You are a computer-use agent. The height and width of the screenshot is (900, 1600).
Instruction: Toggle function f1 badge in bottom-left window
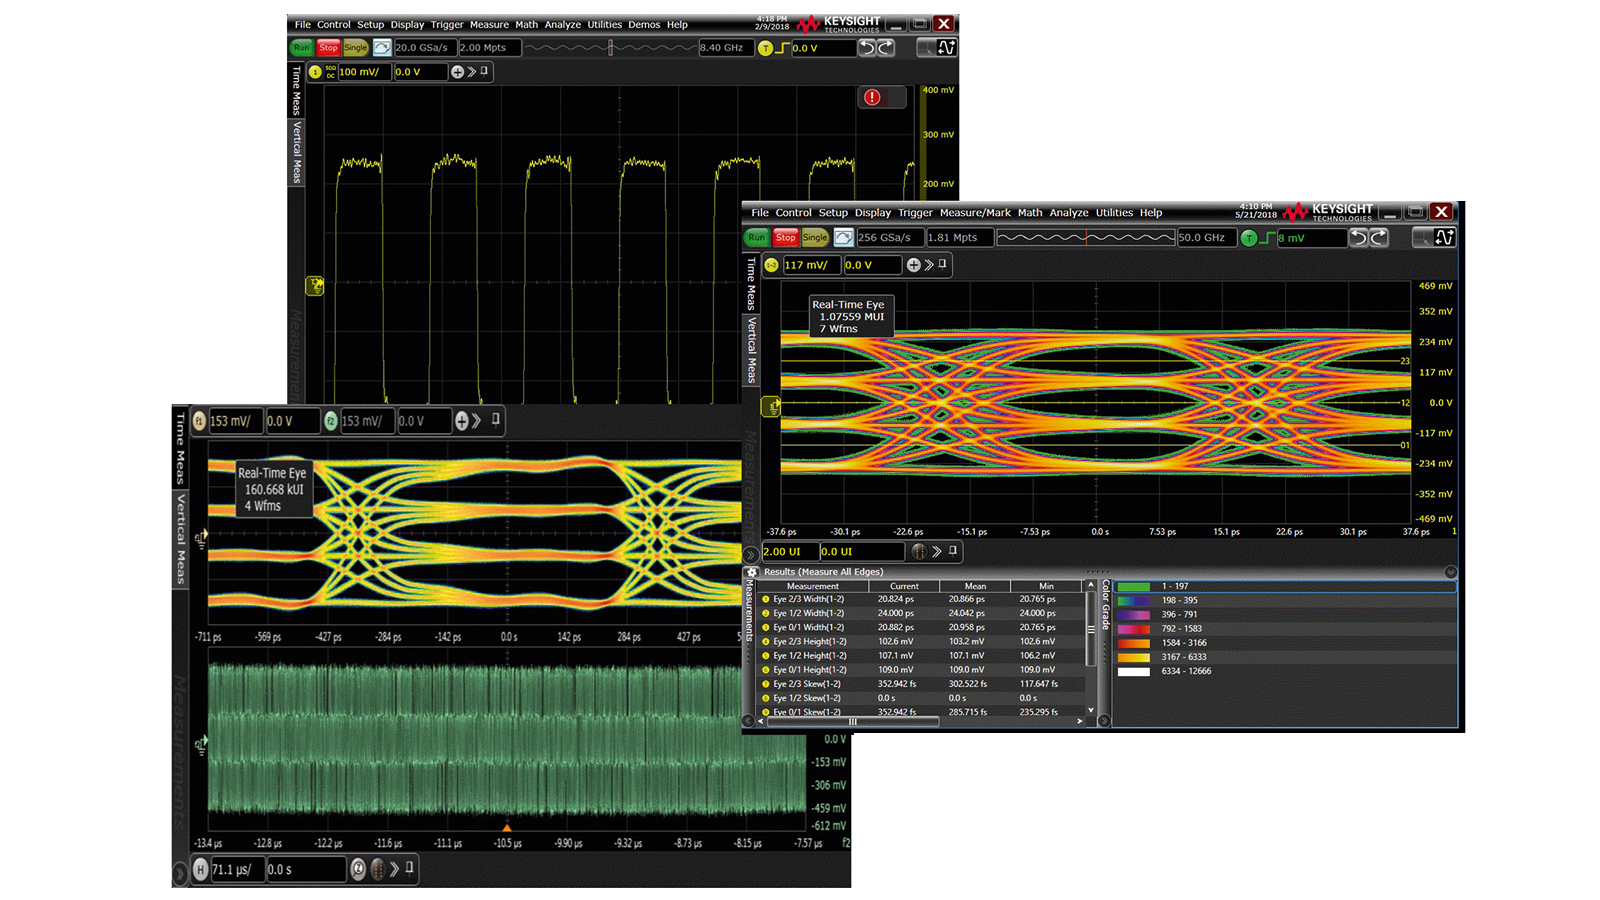(x=199, y=421)
